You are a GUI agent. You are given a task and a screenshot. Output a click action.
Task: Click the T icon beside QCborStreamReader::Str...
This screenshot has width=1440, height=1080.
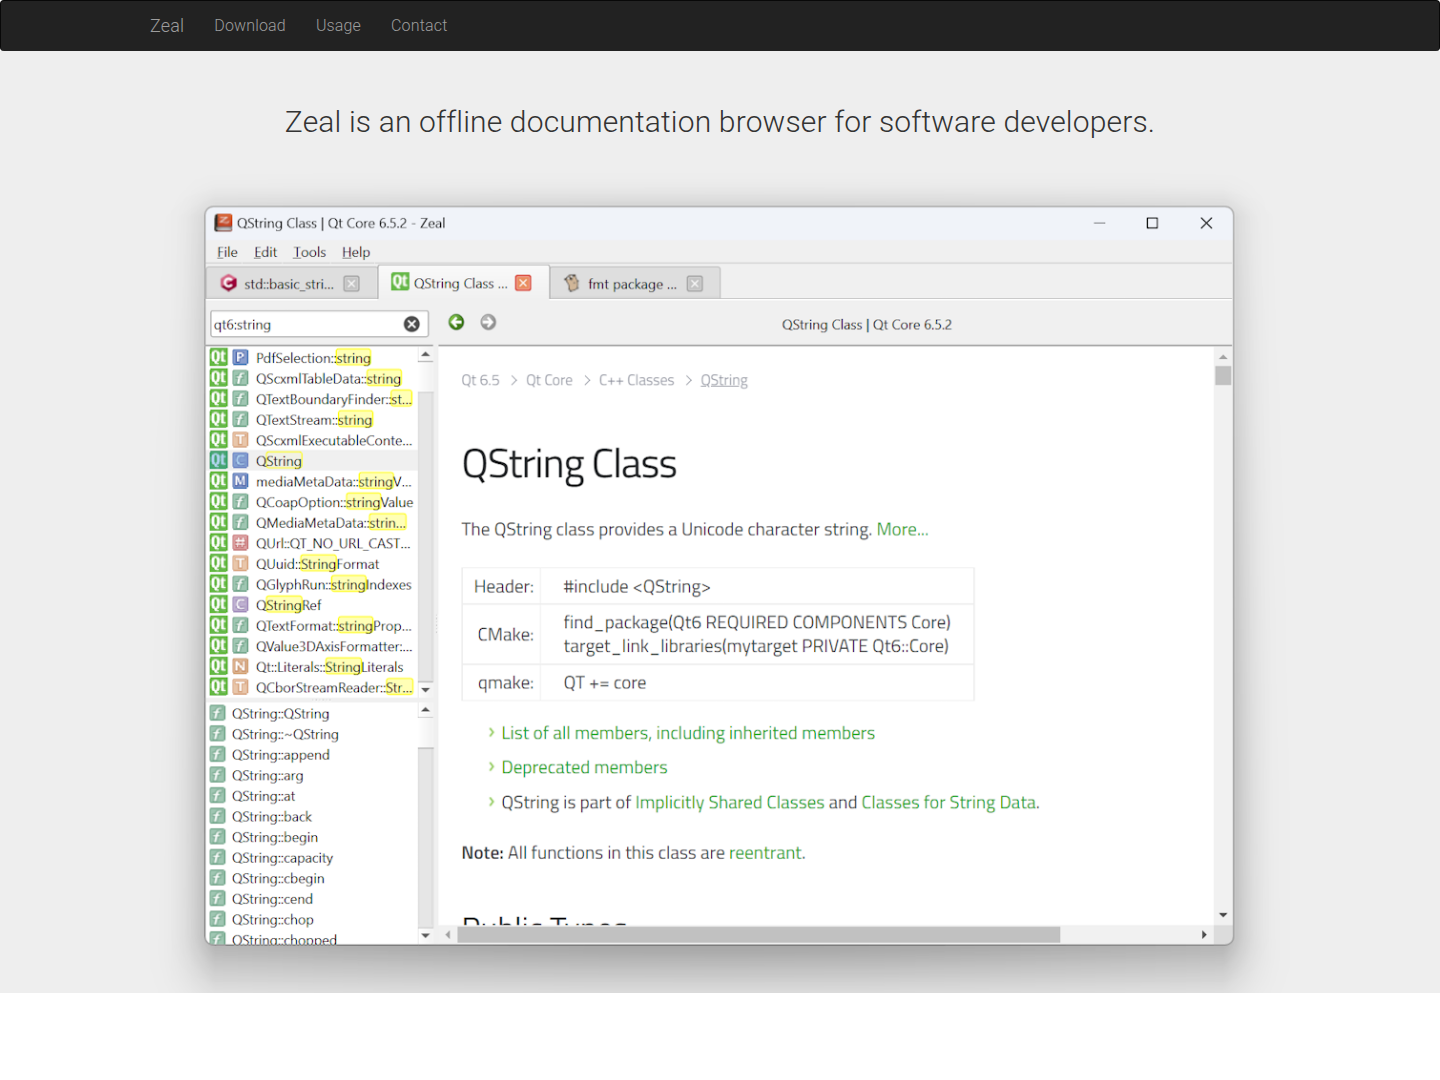(240, 687)
